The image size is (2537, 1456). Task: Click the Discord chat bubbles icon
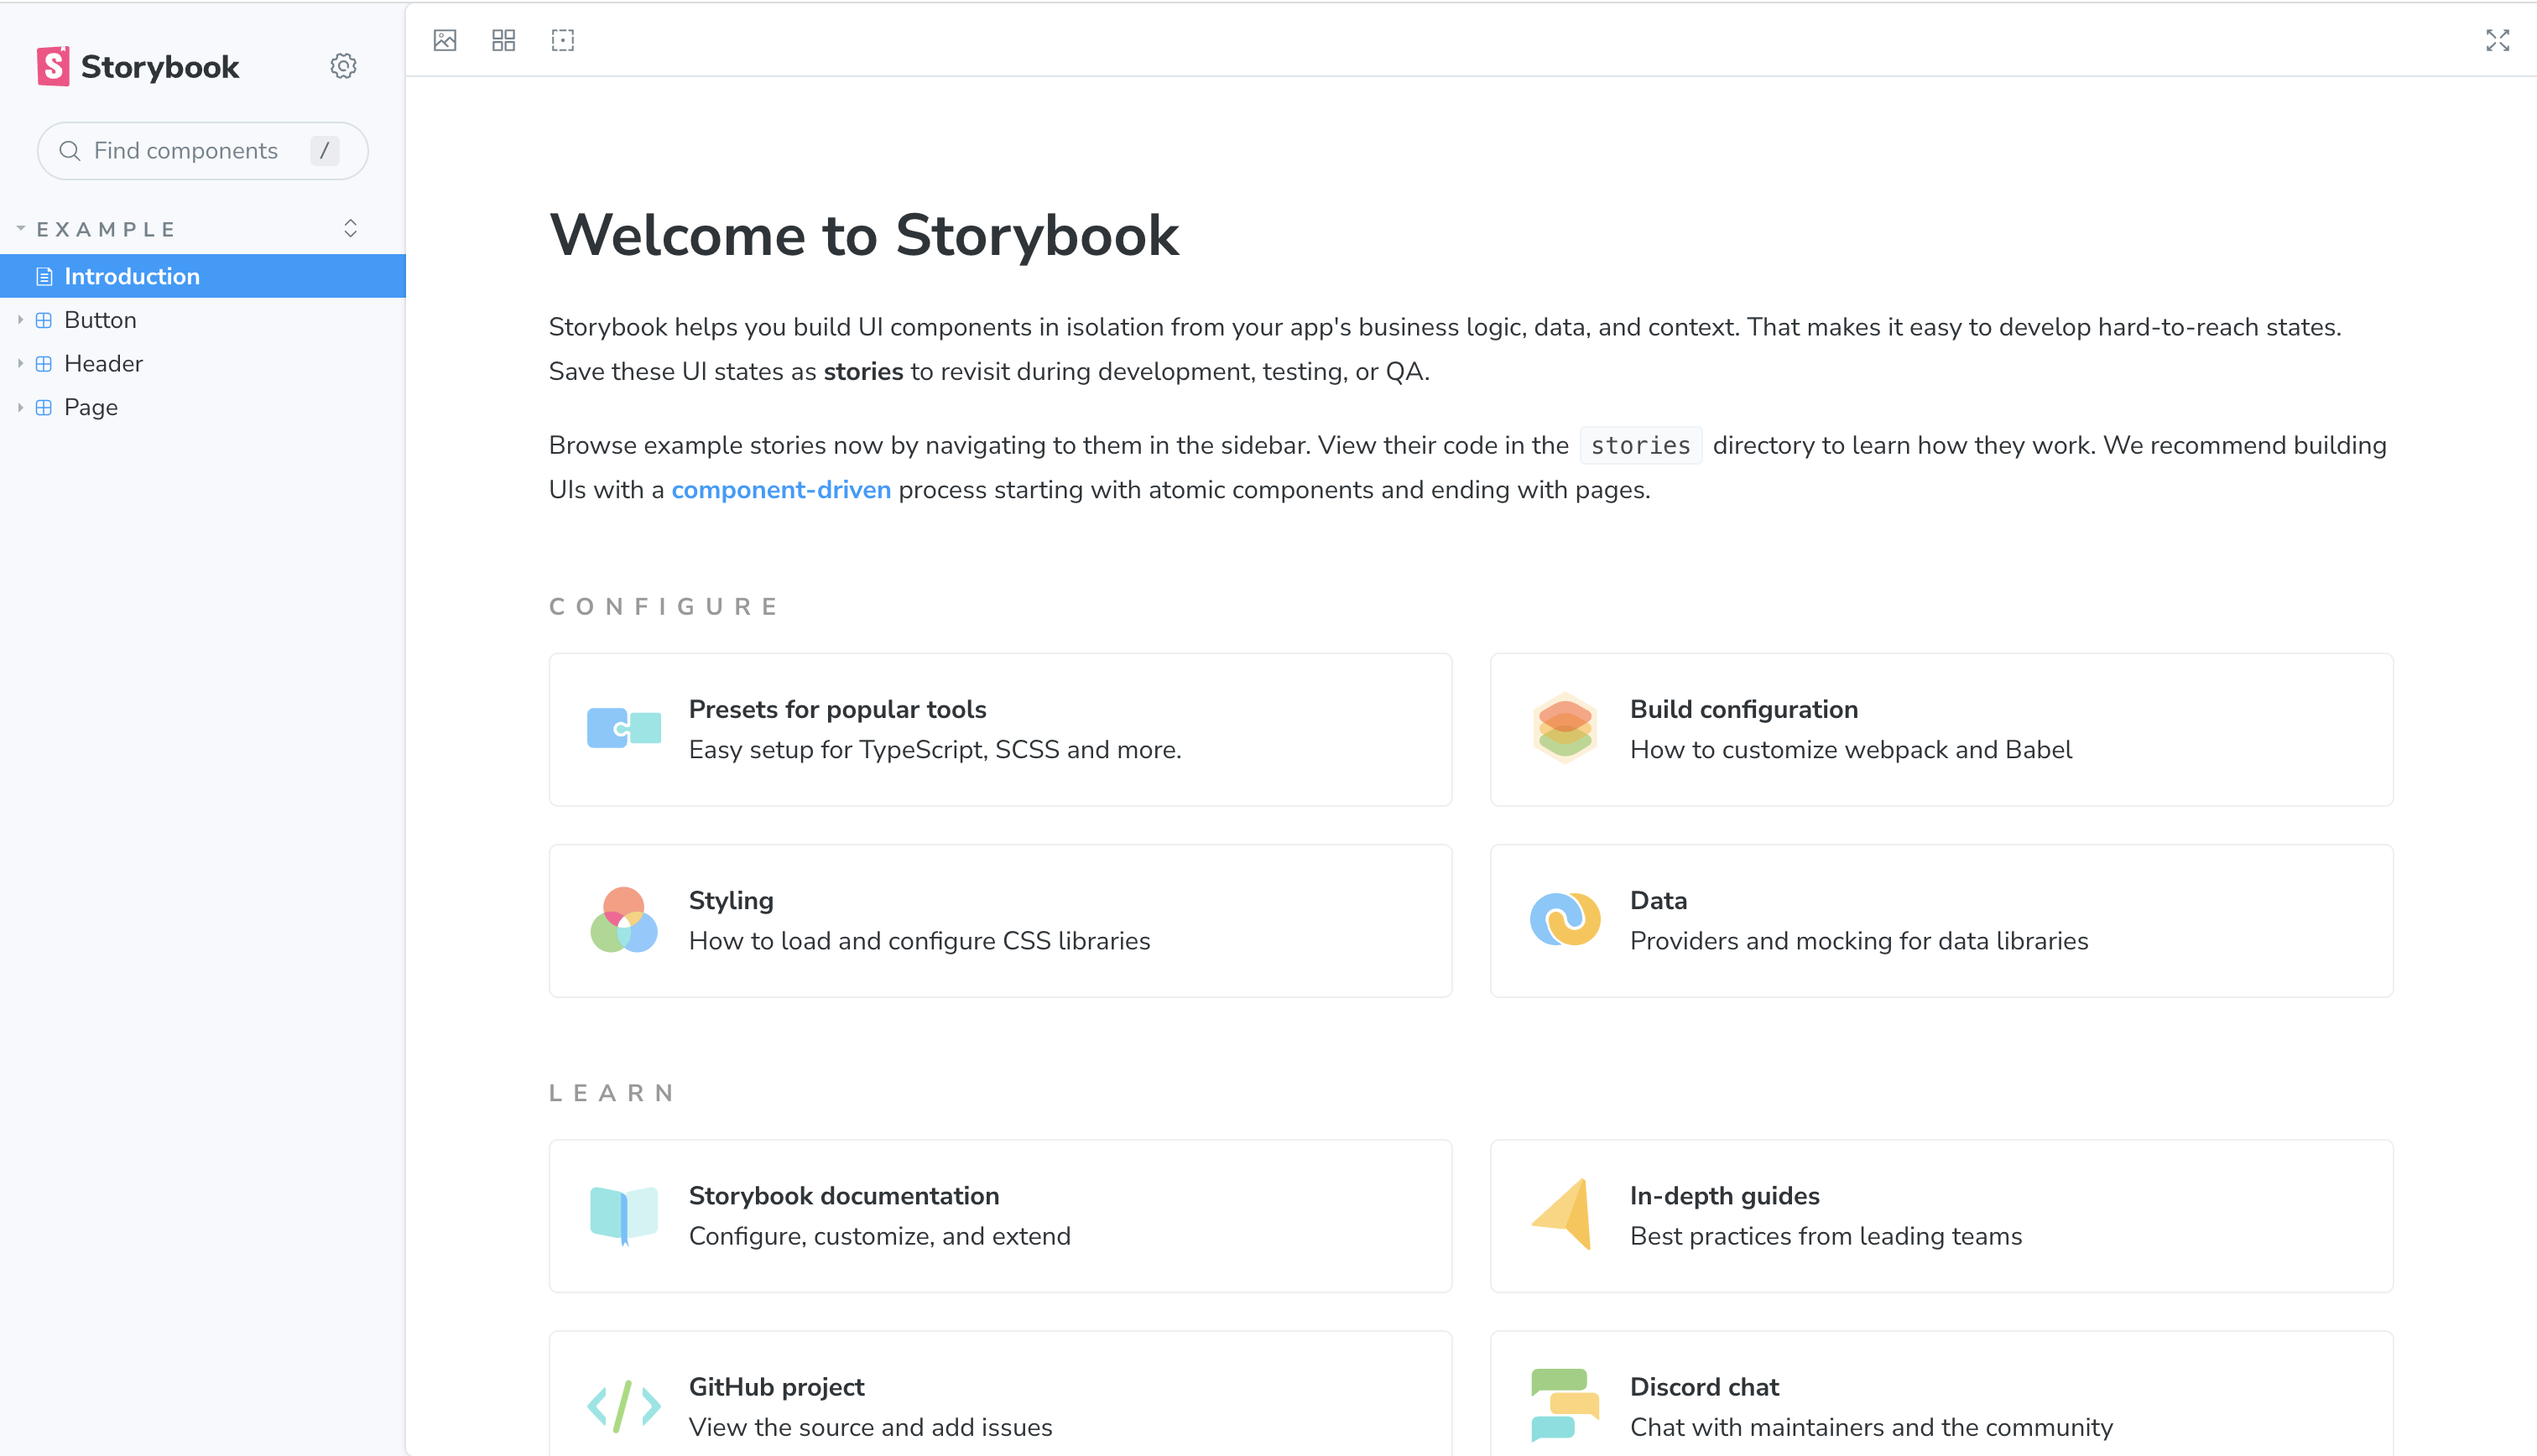point(1565,1404)
